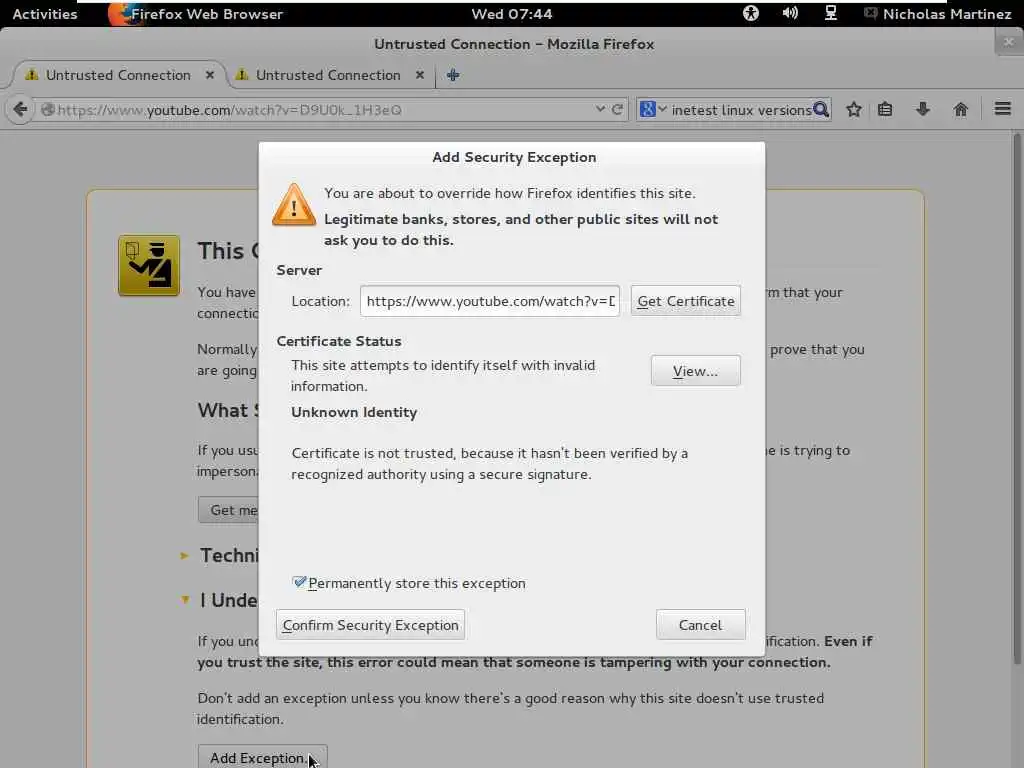The image size is (1024, 768).
Task: Open the accessibility menu icon
Action: [750, 13]
